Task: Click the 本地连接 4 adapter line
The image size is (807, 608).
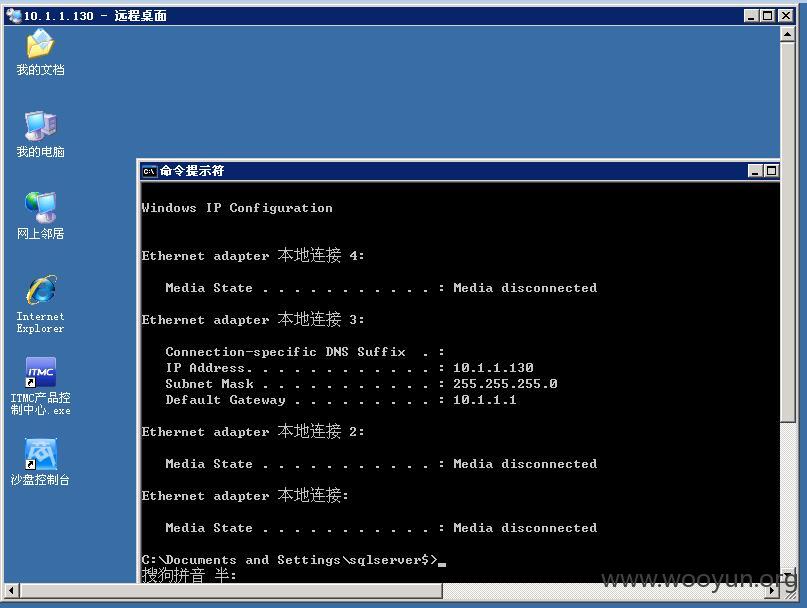Action: pyautogui.click(x=253, y=255)
